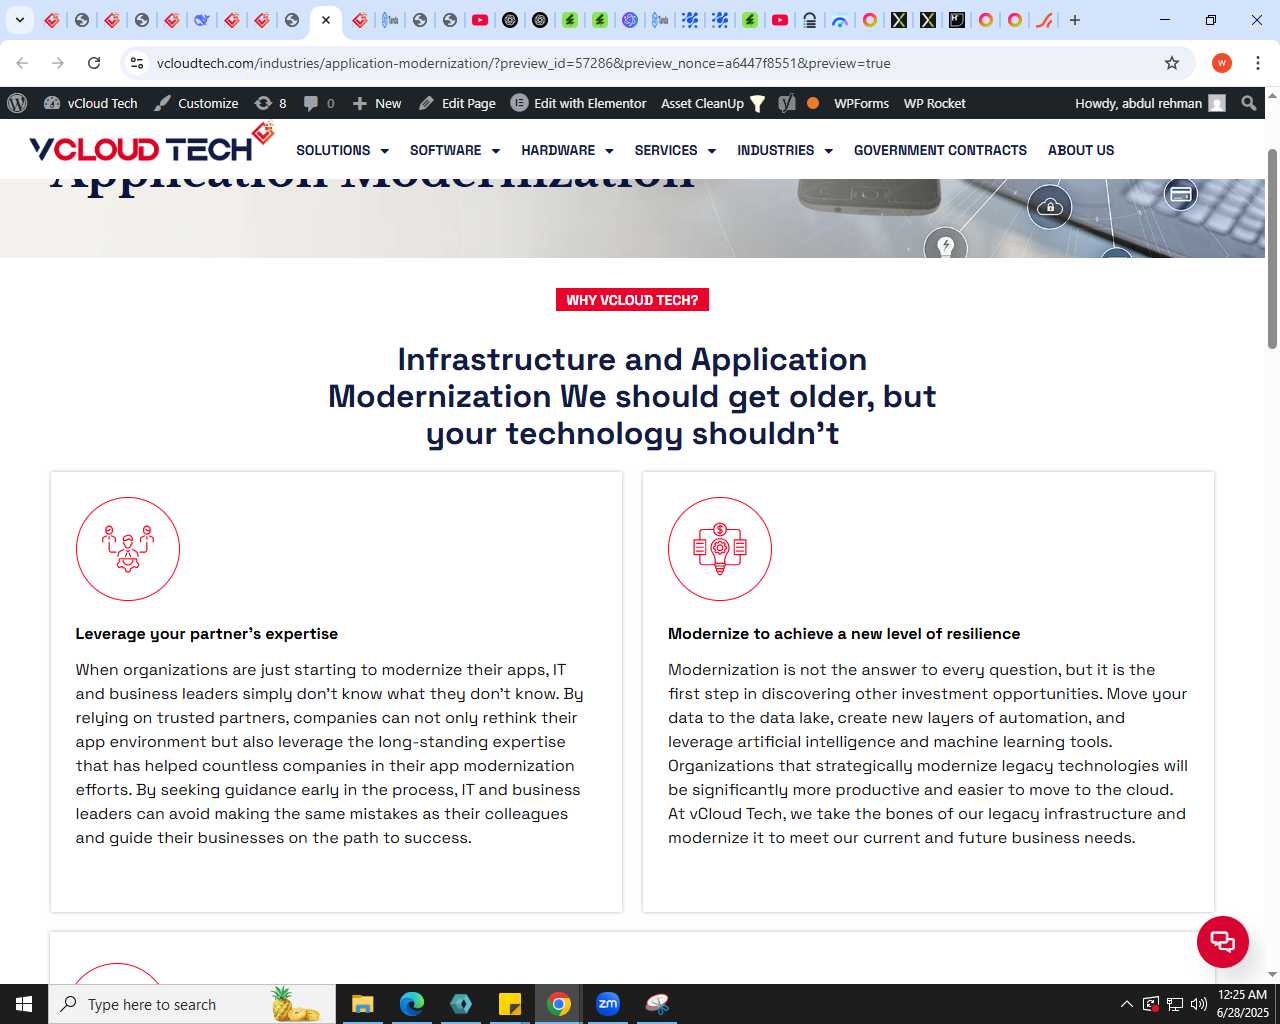Open the Howdy, abdul rehman account menu
1280x1024 pixels.
tap(1150, 103)
